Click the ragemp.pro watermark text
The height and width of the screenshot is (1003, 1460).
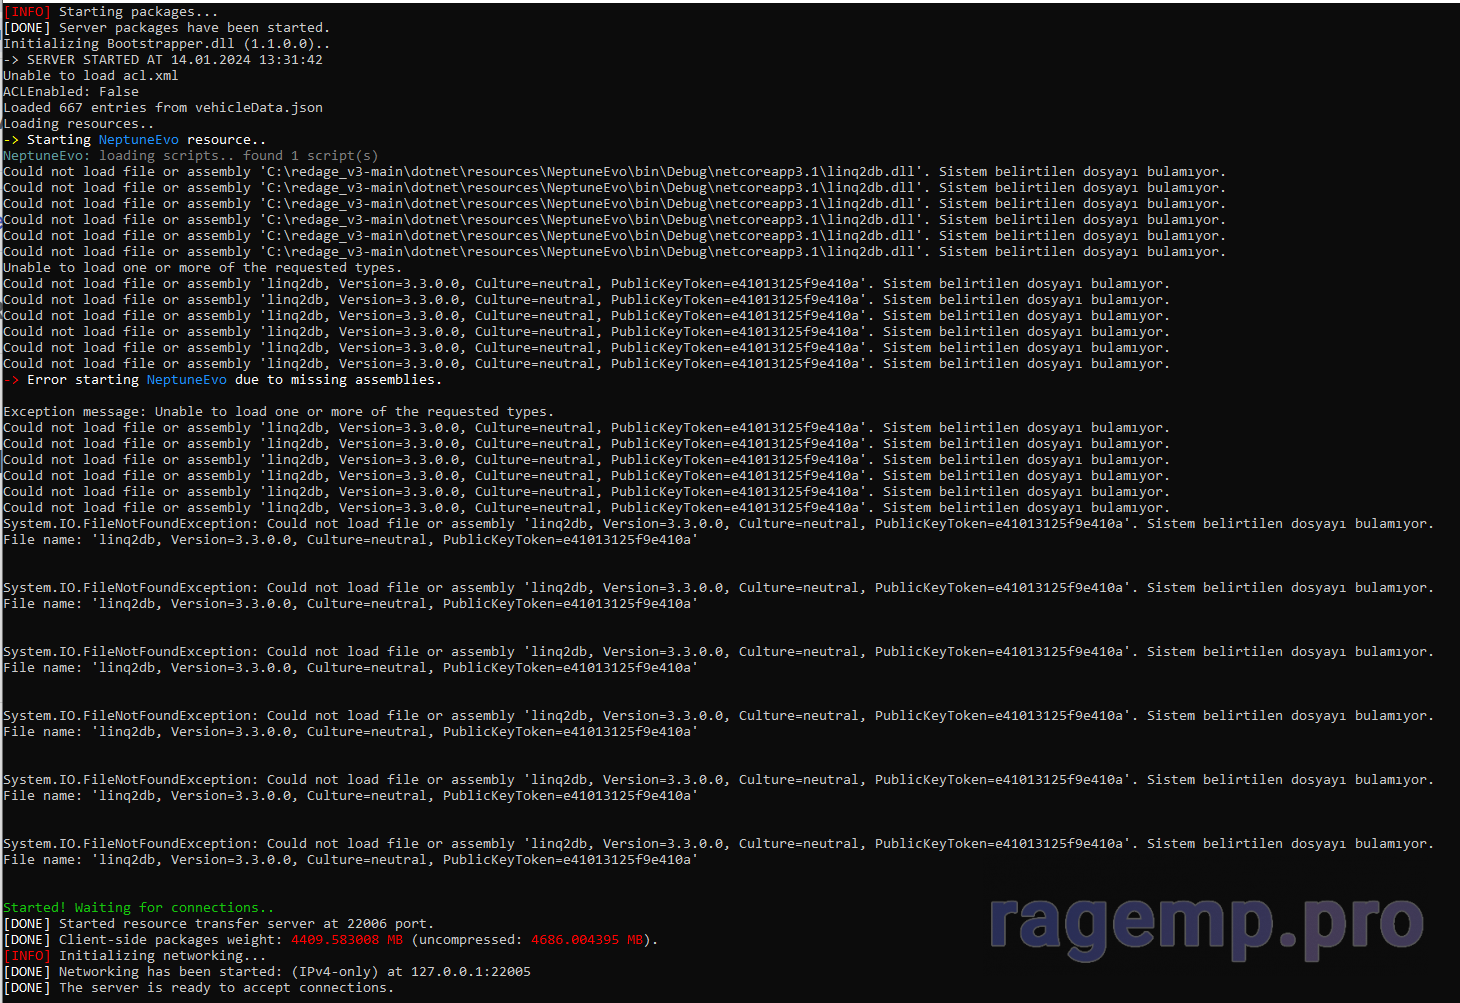click(x=1205, y=921)
